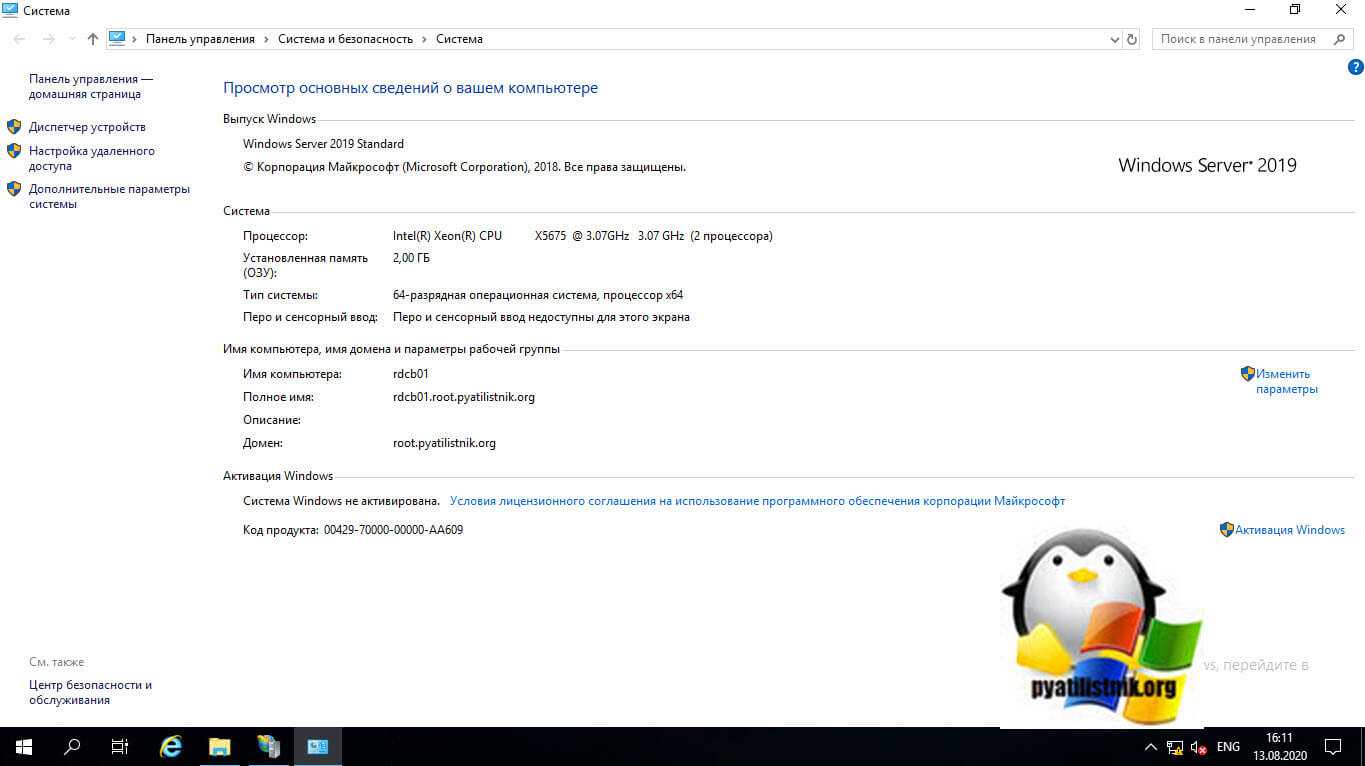
Task: Click the taskbar search magnifier icon
Action: [72, 746]
